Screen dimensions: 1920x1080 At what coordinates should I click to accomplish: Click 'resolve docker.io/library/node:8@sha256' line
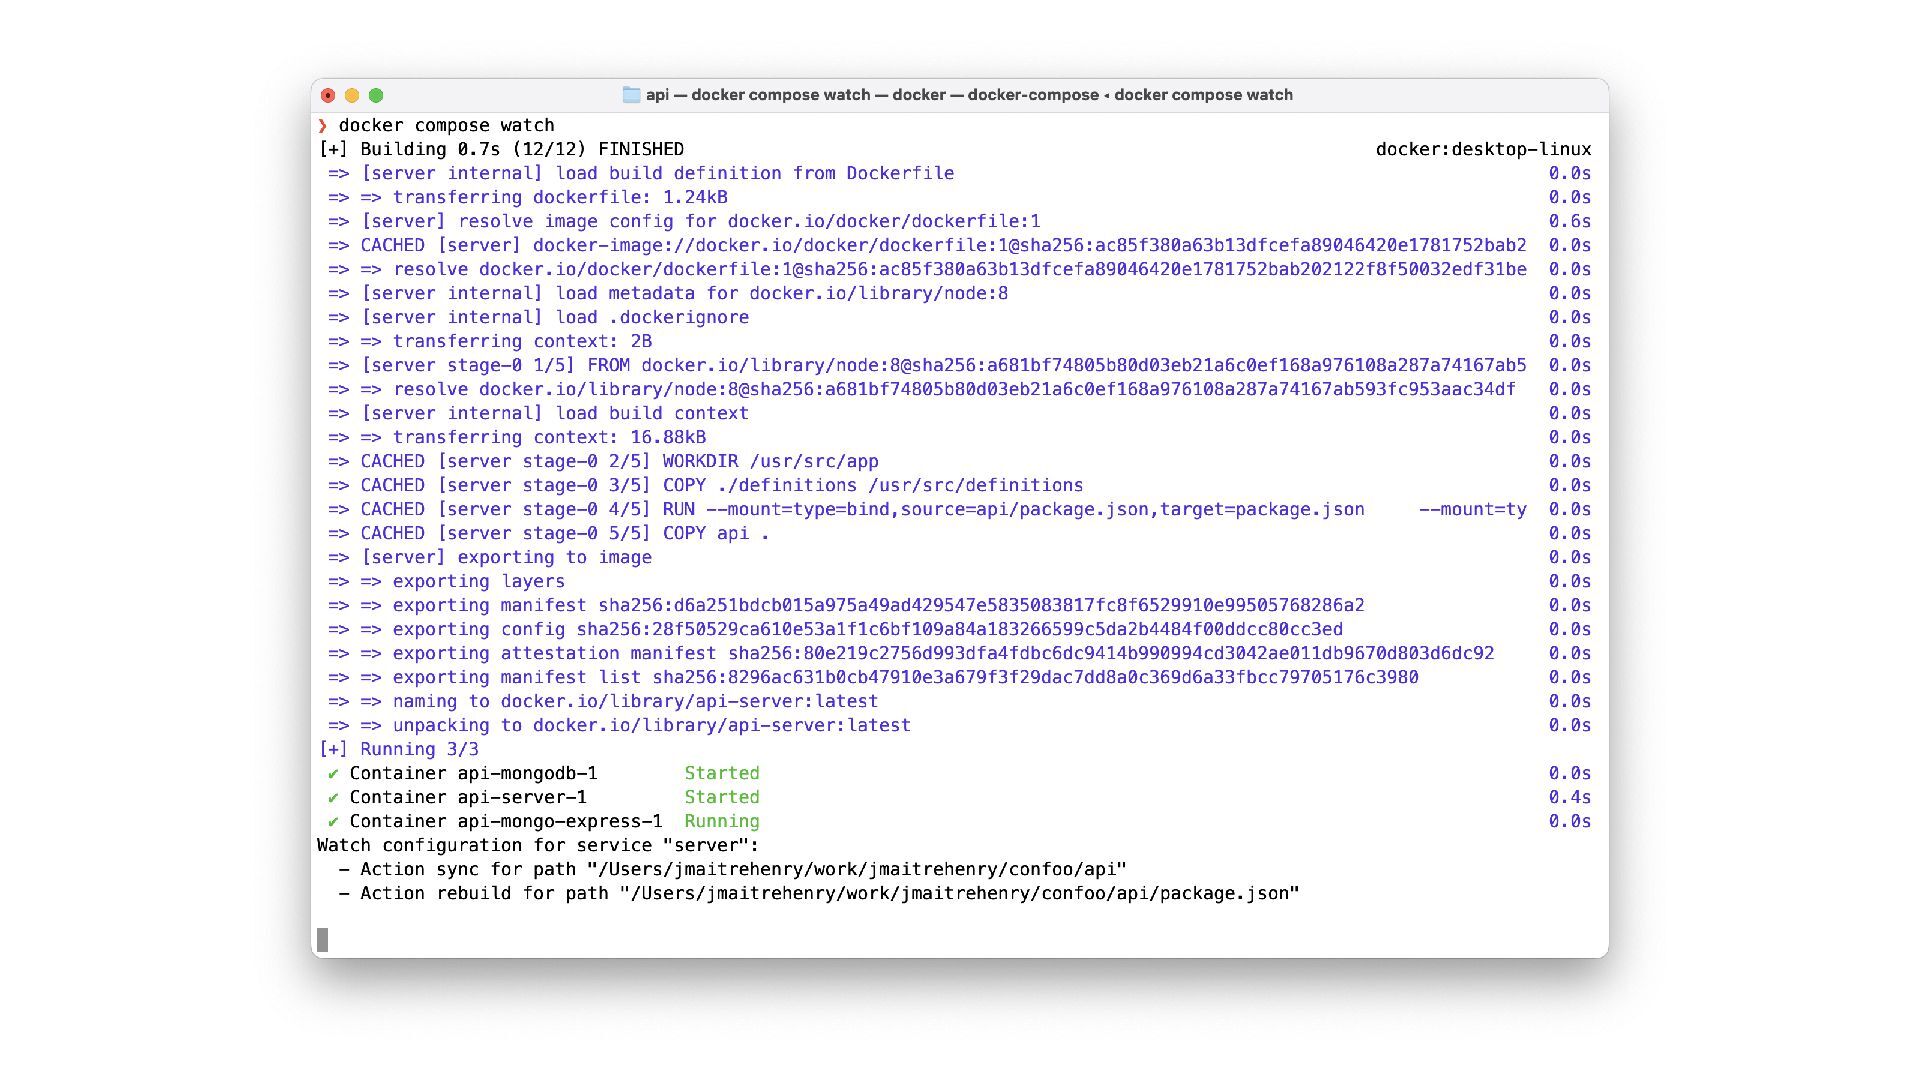(922, 389)
